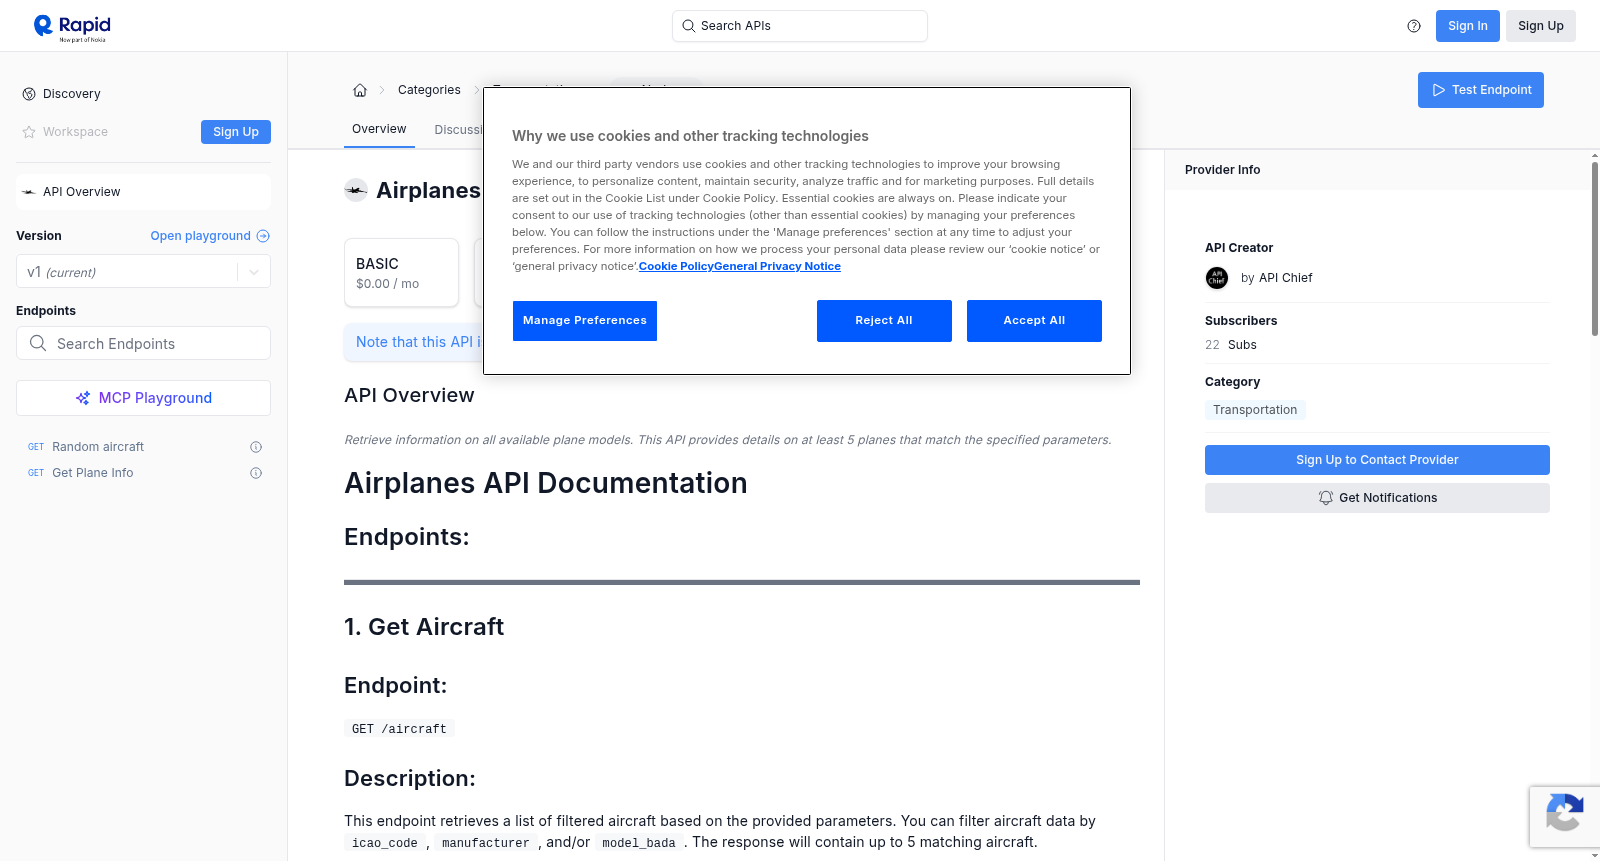Click the magnifier in Search APIs
The image size is (1600, 861).
click(x=688, y=26)
